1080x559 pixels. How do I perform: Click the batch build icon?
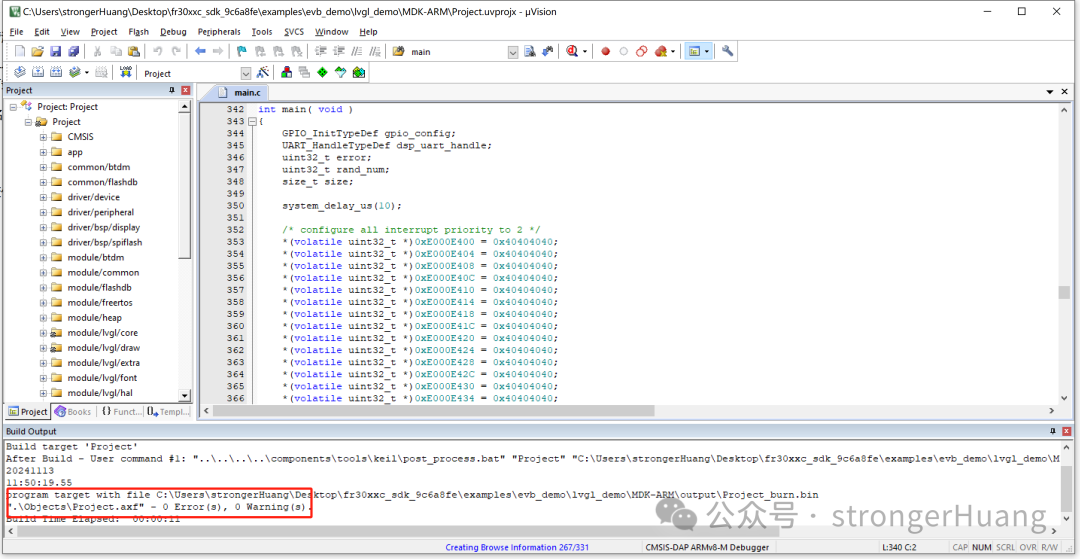pyautogui.click(x=74, y=72)
